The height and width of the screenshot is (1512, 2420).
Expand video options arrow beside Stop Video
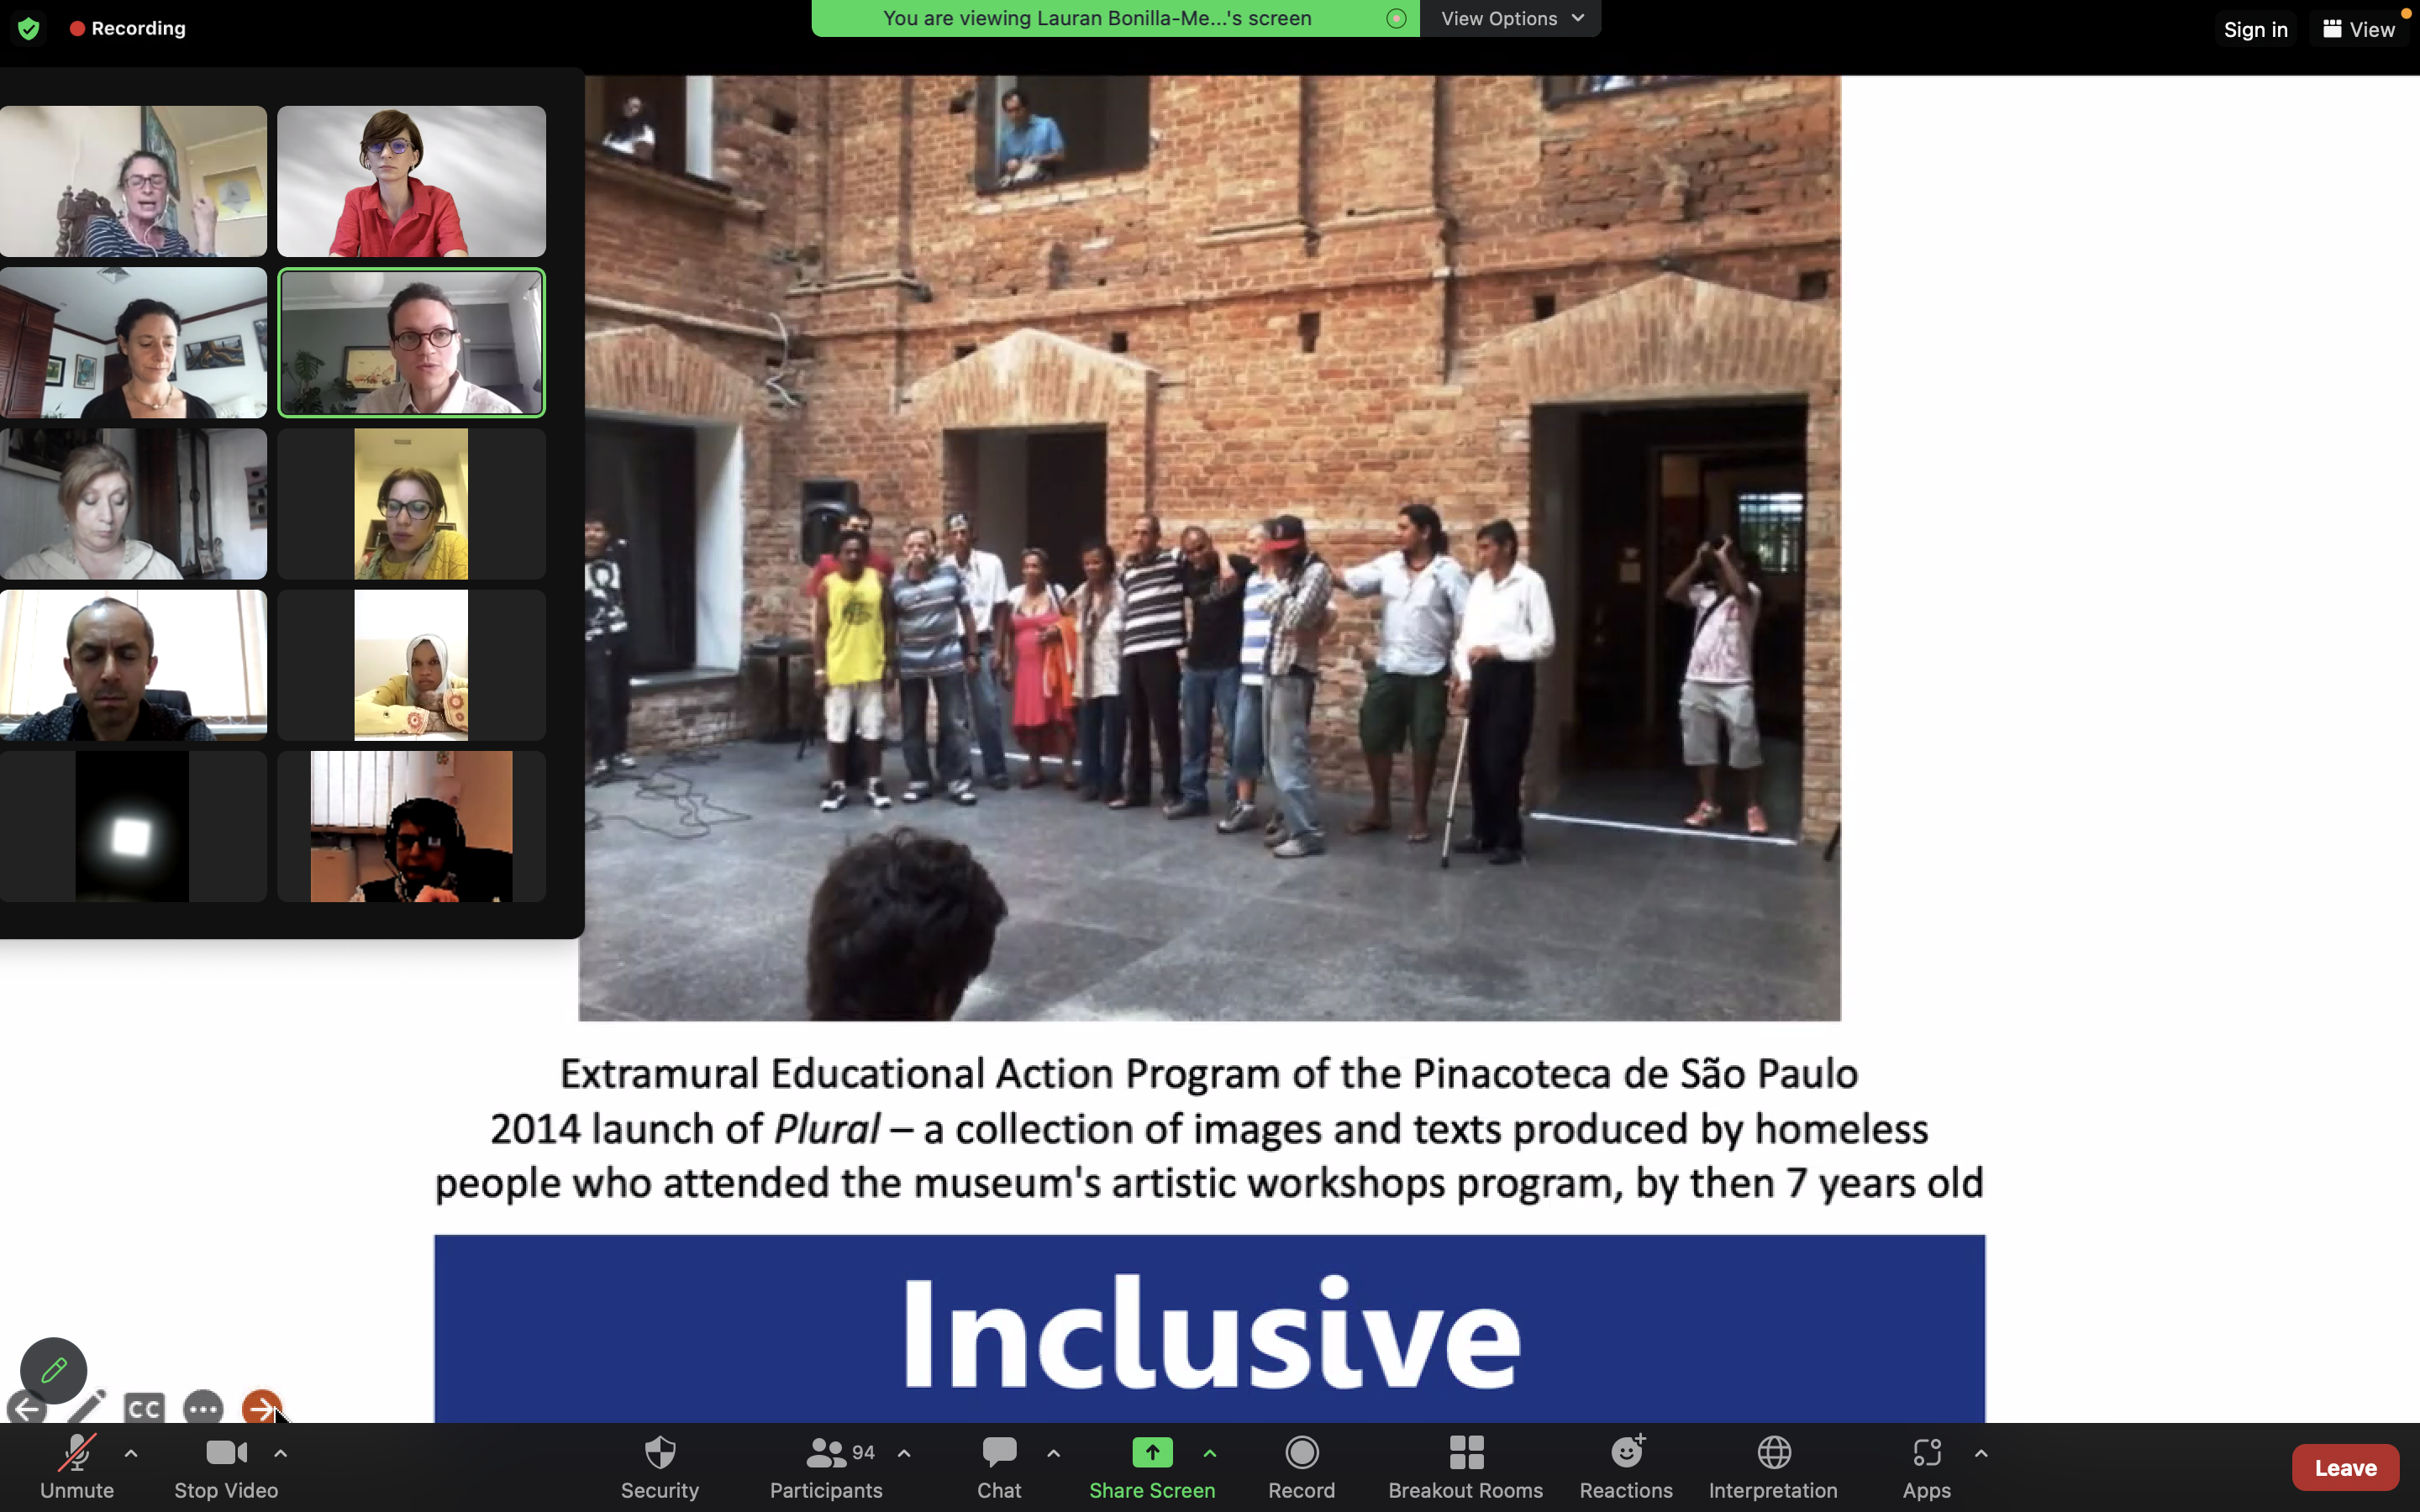click(281, 1453)
